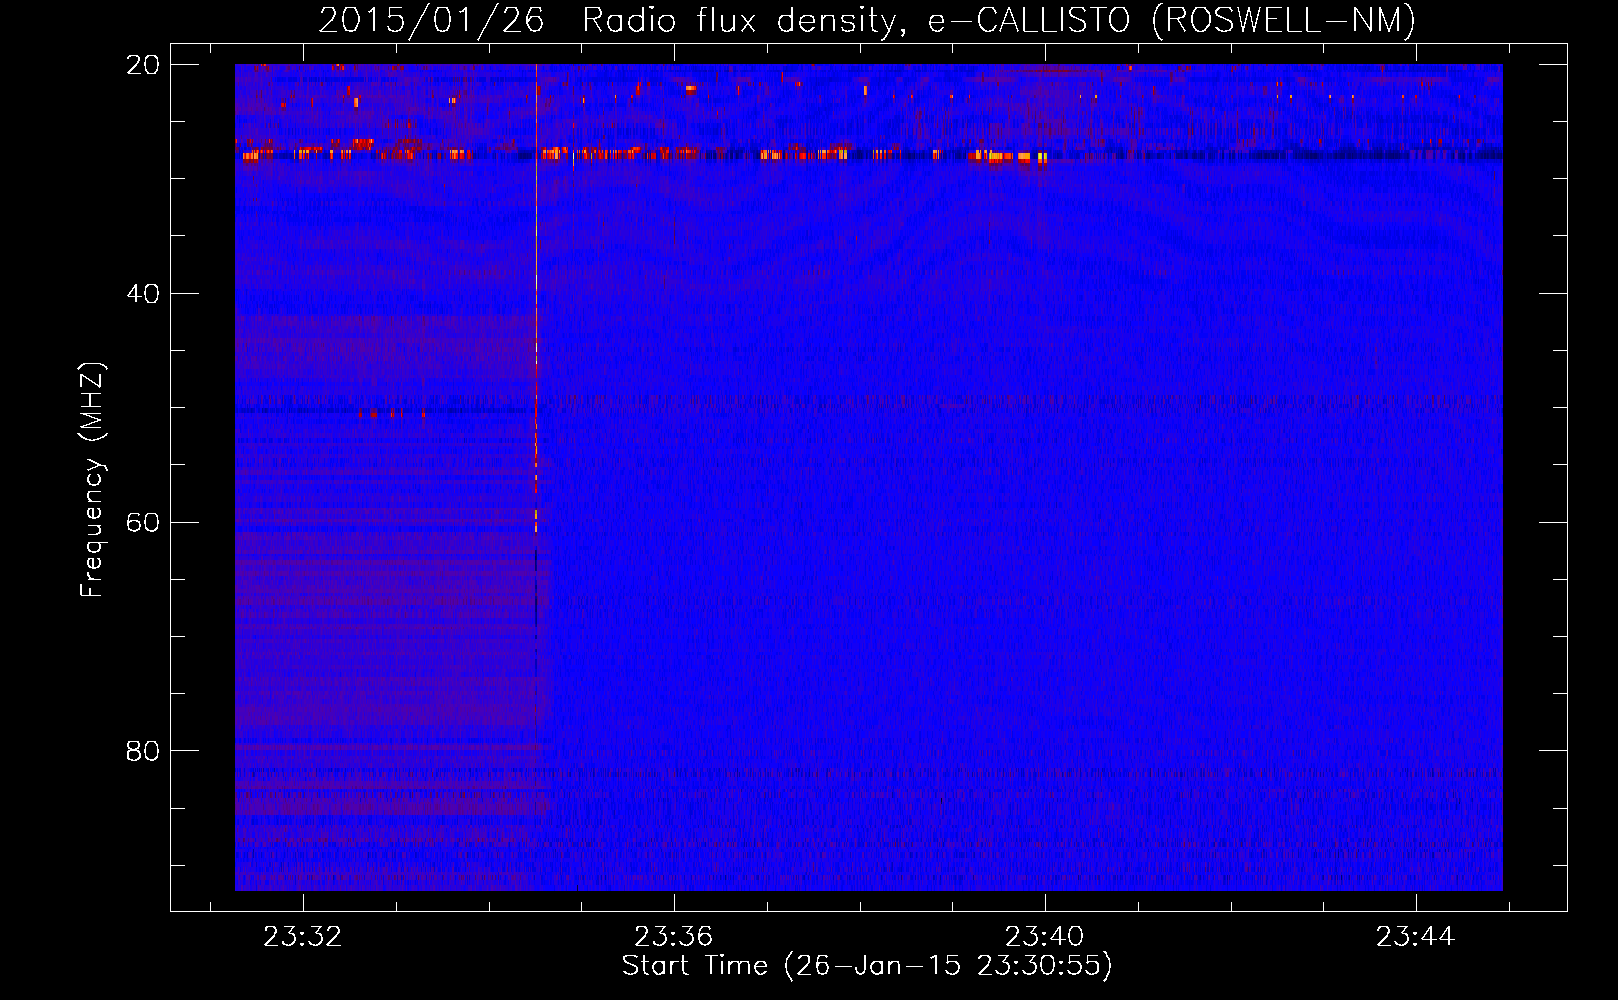Image resolution: width=1618 pixels, height=1000 pixels.
Task: Click the time tick label '23:44'
Action: click(x=1416, y=937)
